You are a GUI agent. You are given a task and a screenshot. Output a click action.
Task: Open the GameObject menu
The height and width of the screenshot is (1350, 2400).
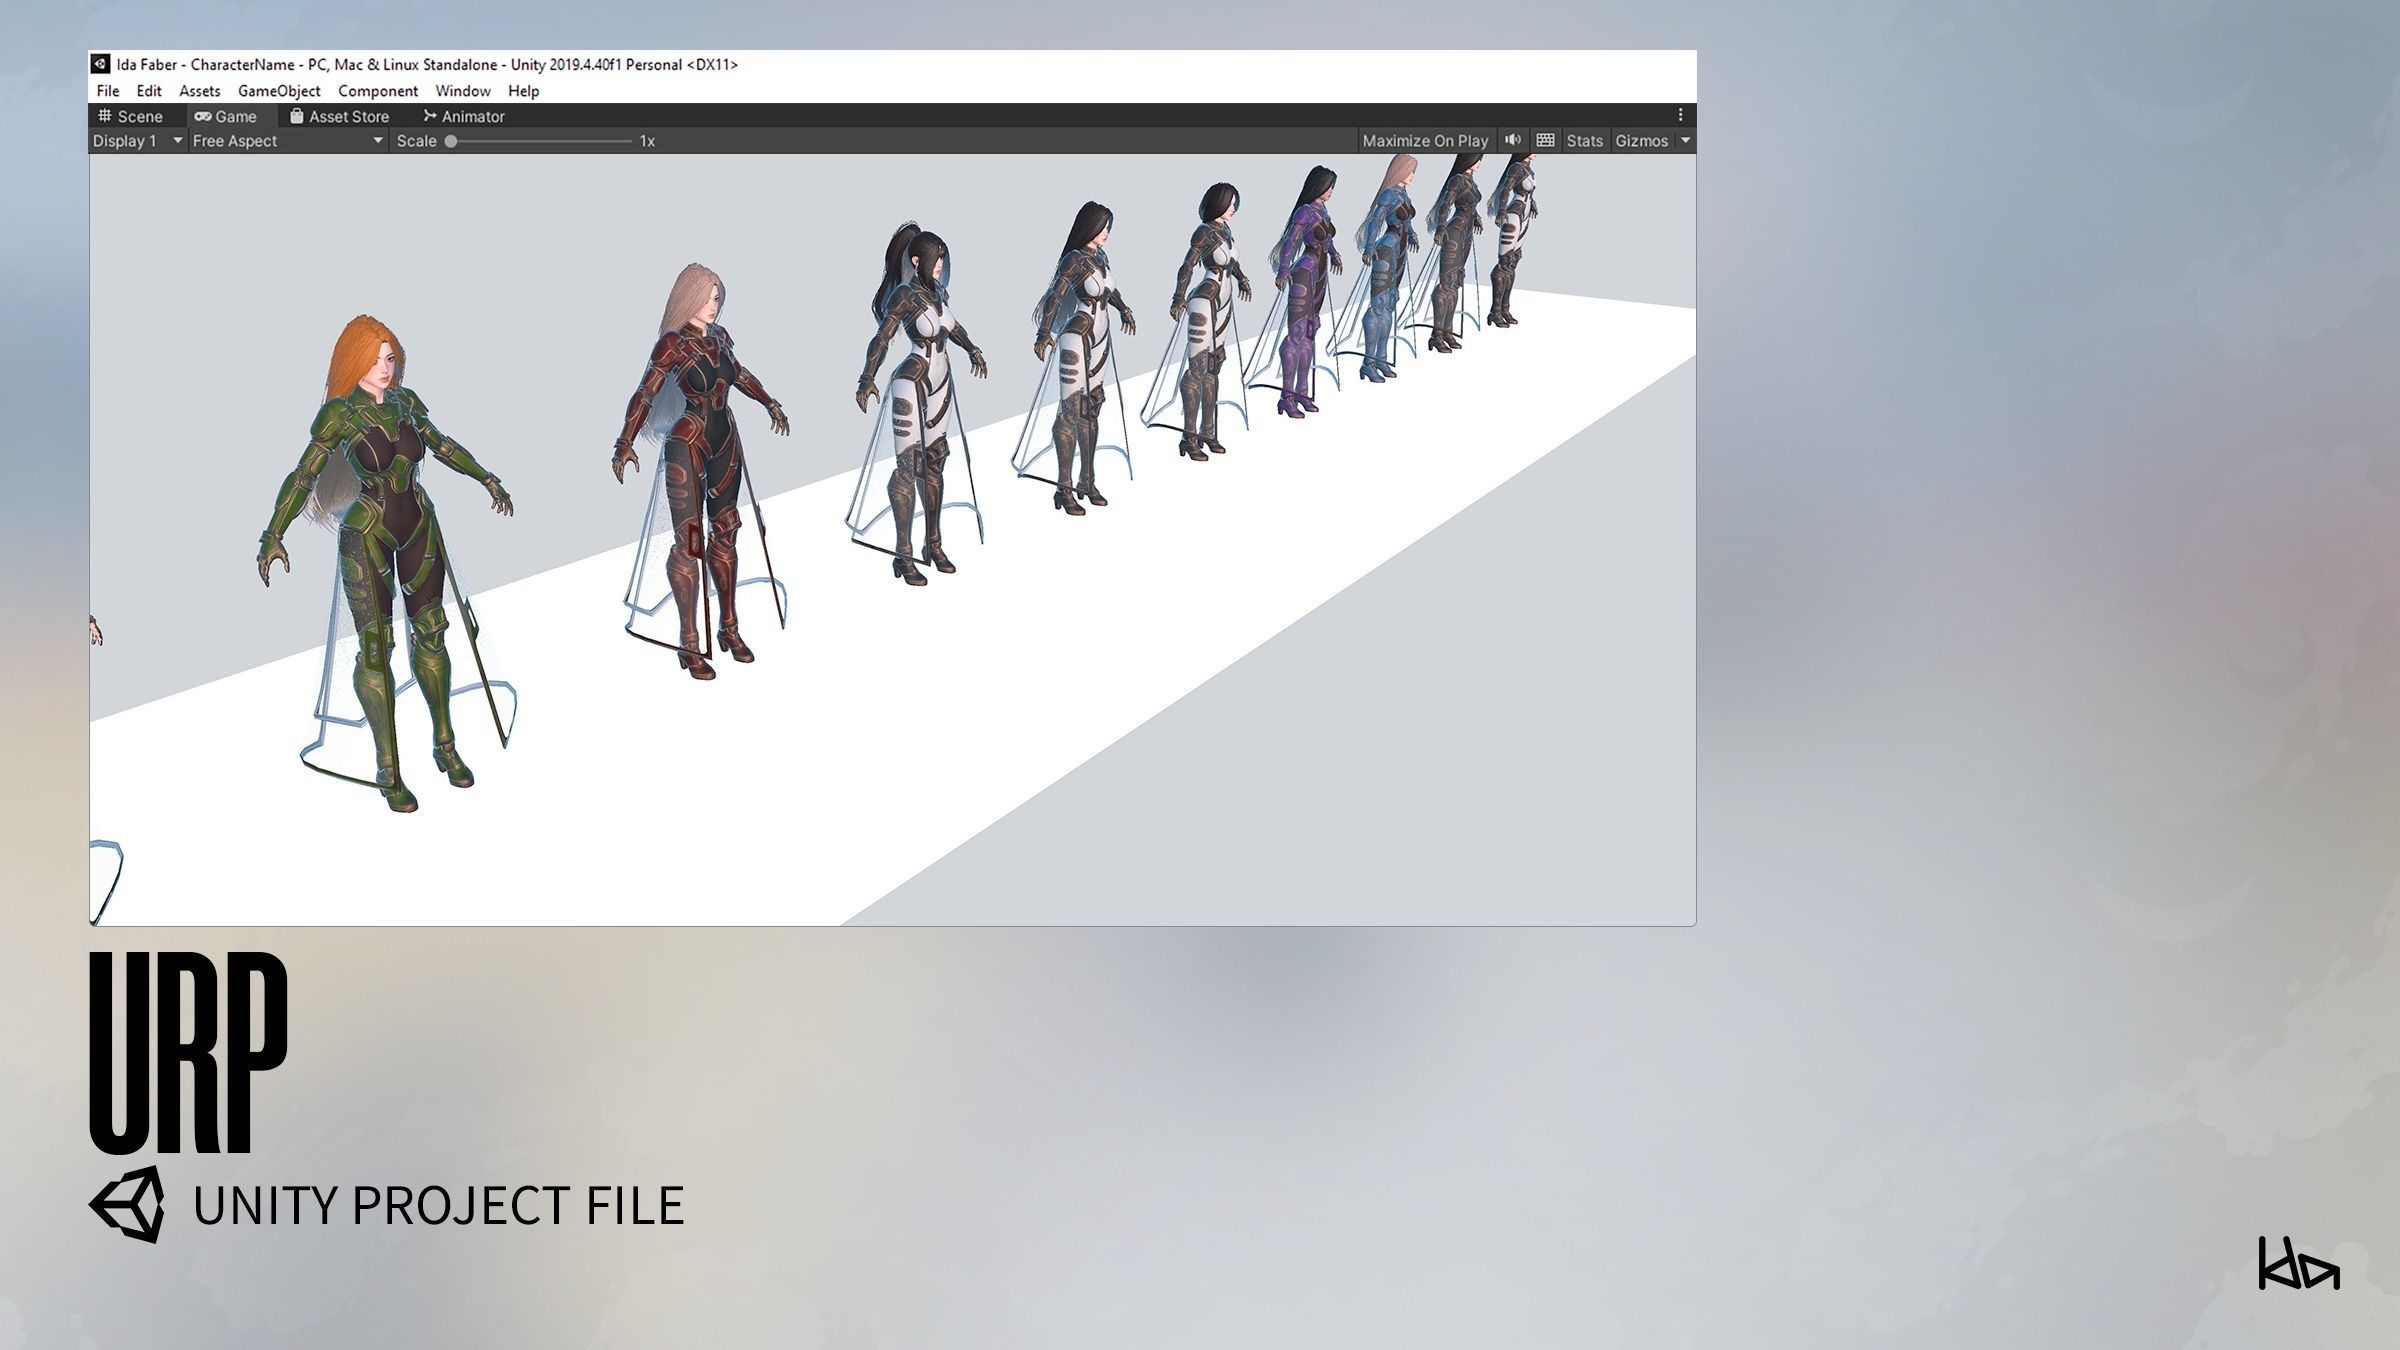tap(279, 91)
